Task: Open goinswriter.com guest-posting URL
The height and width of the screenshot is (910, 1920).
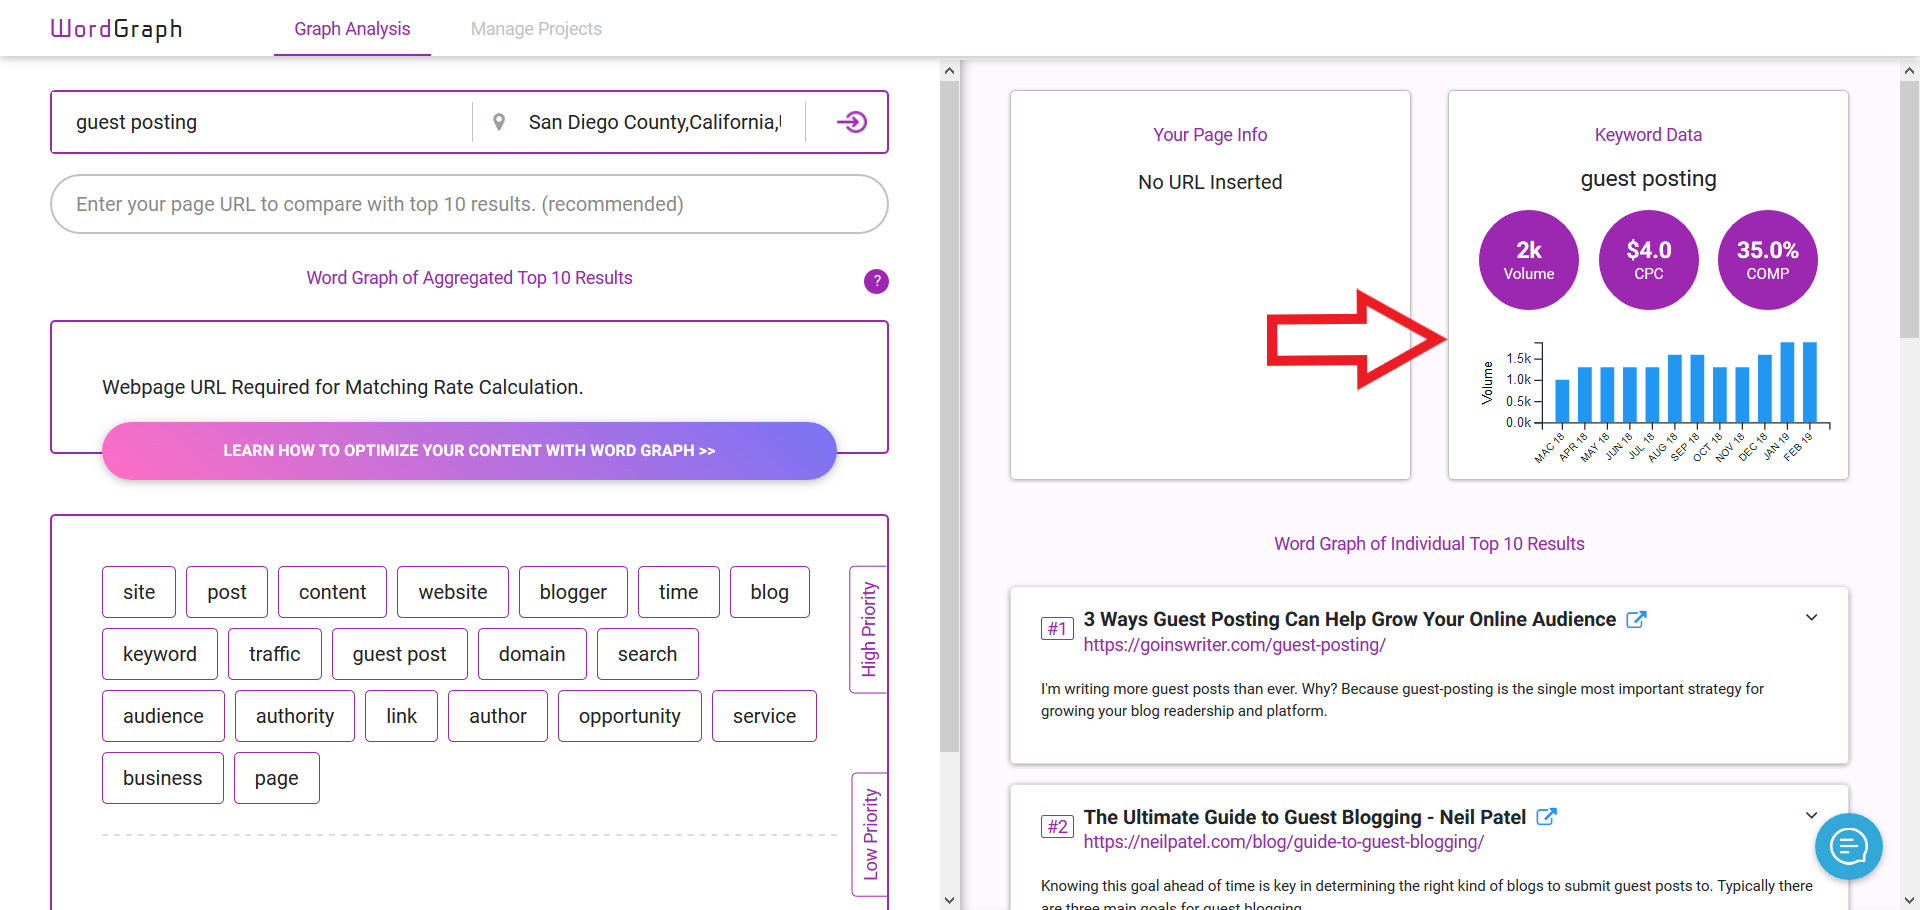Action: click(1234, 645)
